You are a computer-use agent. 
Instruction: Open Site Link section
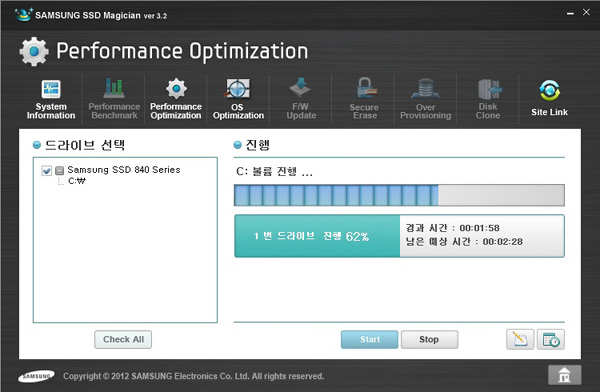point(549,98)
